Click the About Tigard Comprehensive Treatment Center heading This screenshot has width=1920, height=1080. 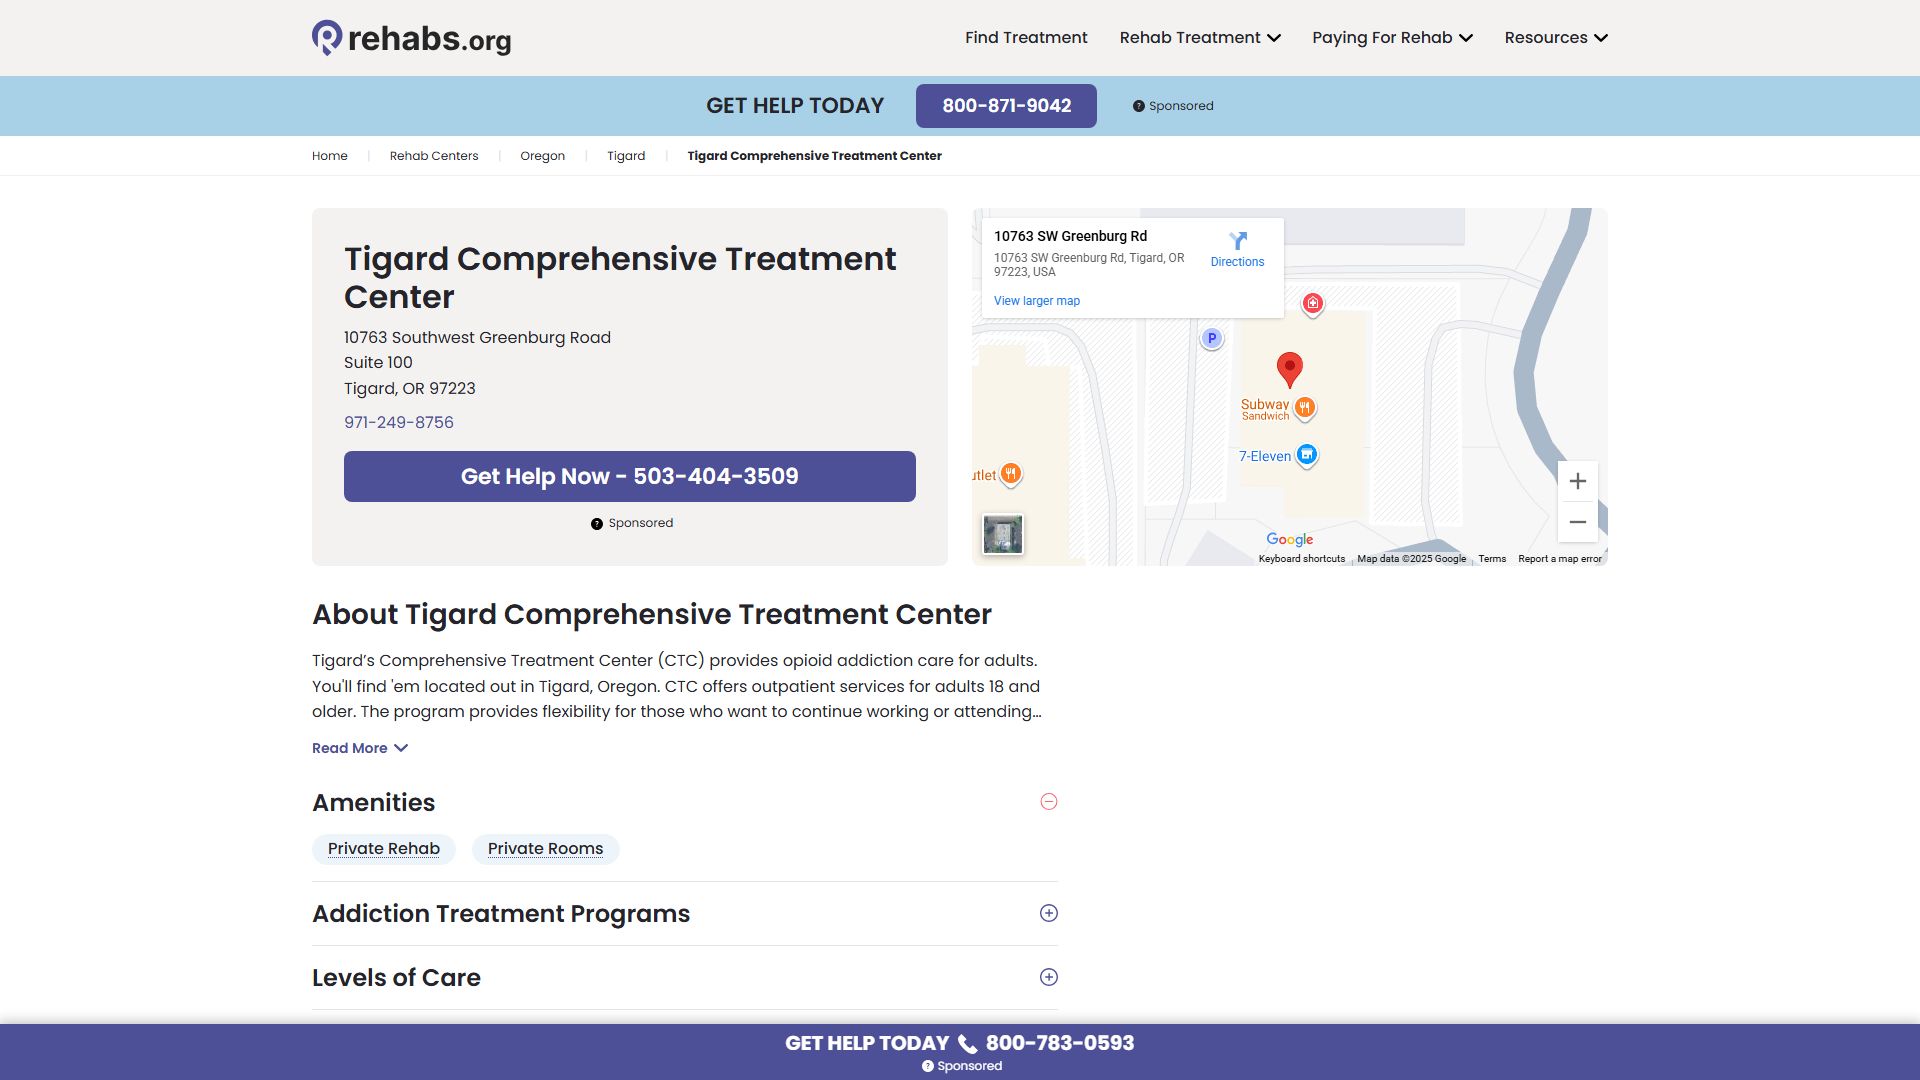click(652, 615)
